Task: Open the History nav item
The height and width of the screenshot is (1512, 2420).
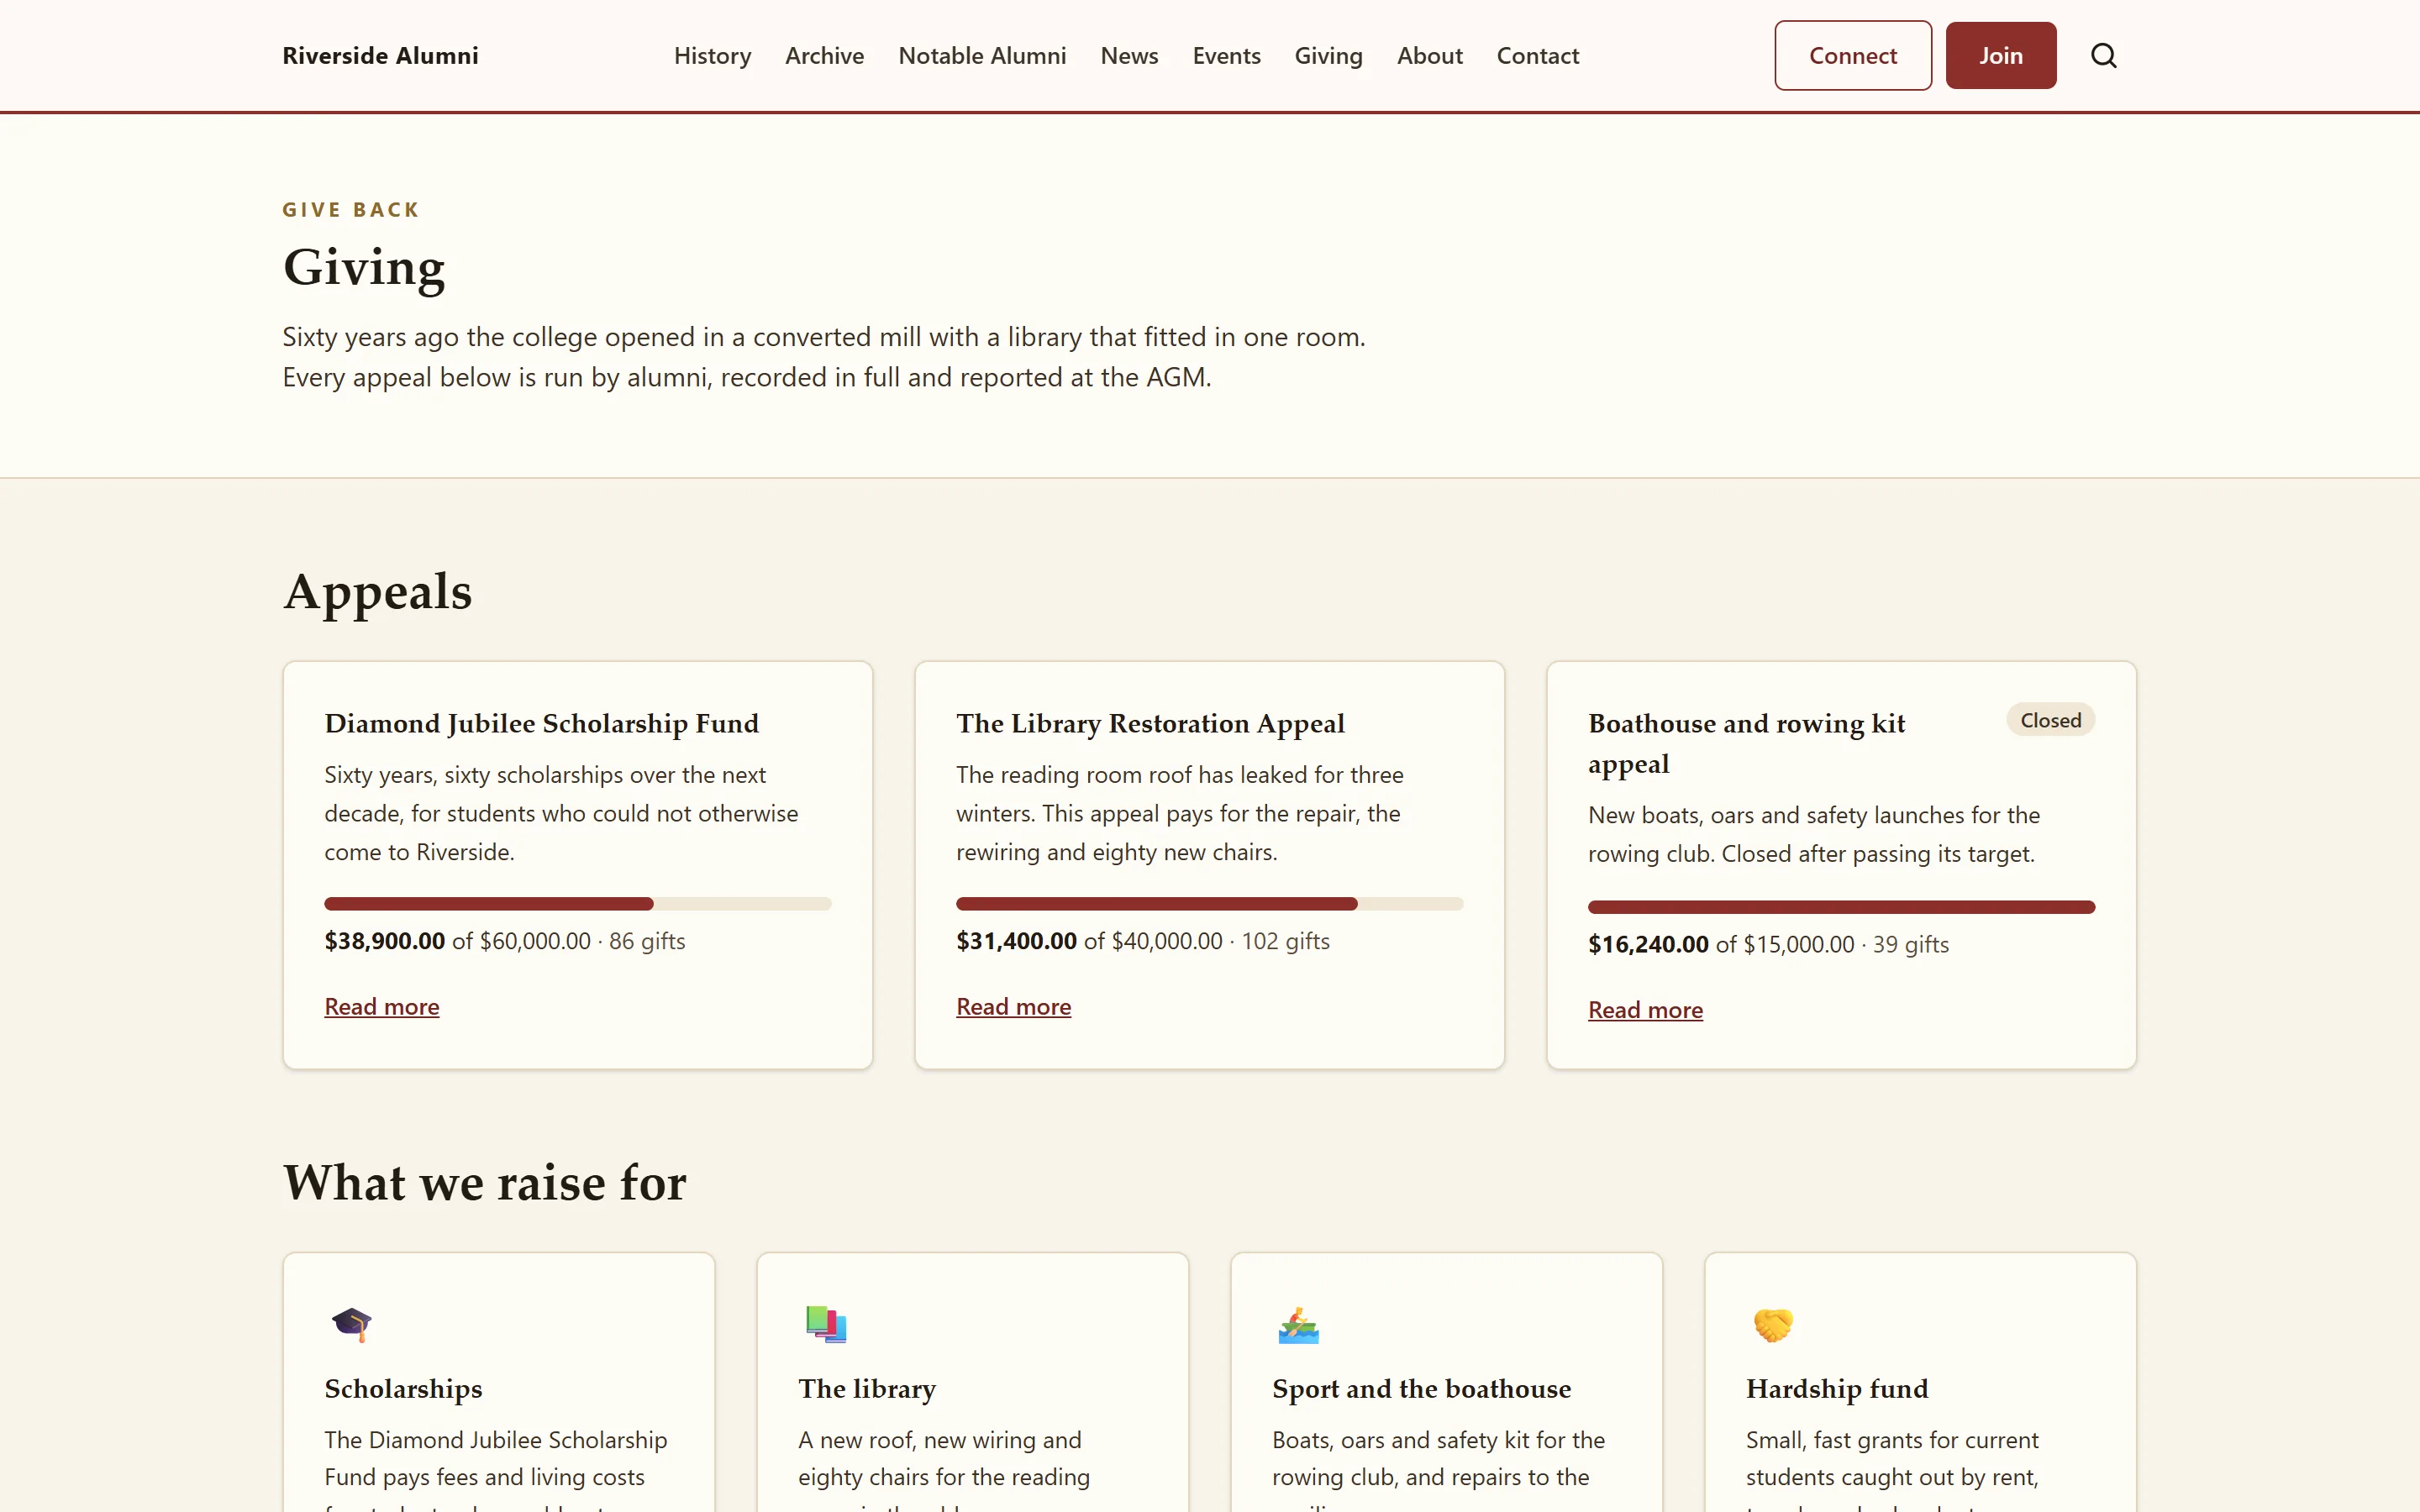Action: click(x=712, y=56)
